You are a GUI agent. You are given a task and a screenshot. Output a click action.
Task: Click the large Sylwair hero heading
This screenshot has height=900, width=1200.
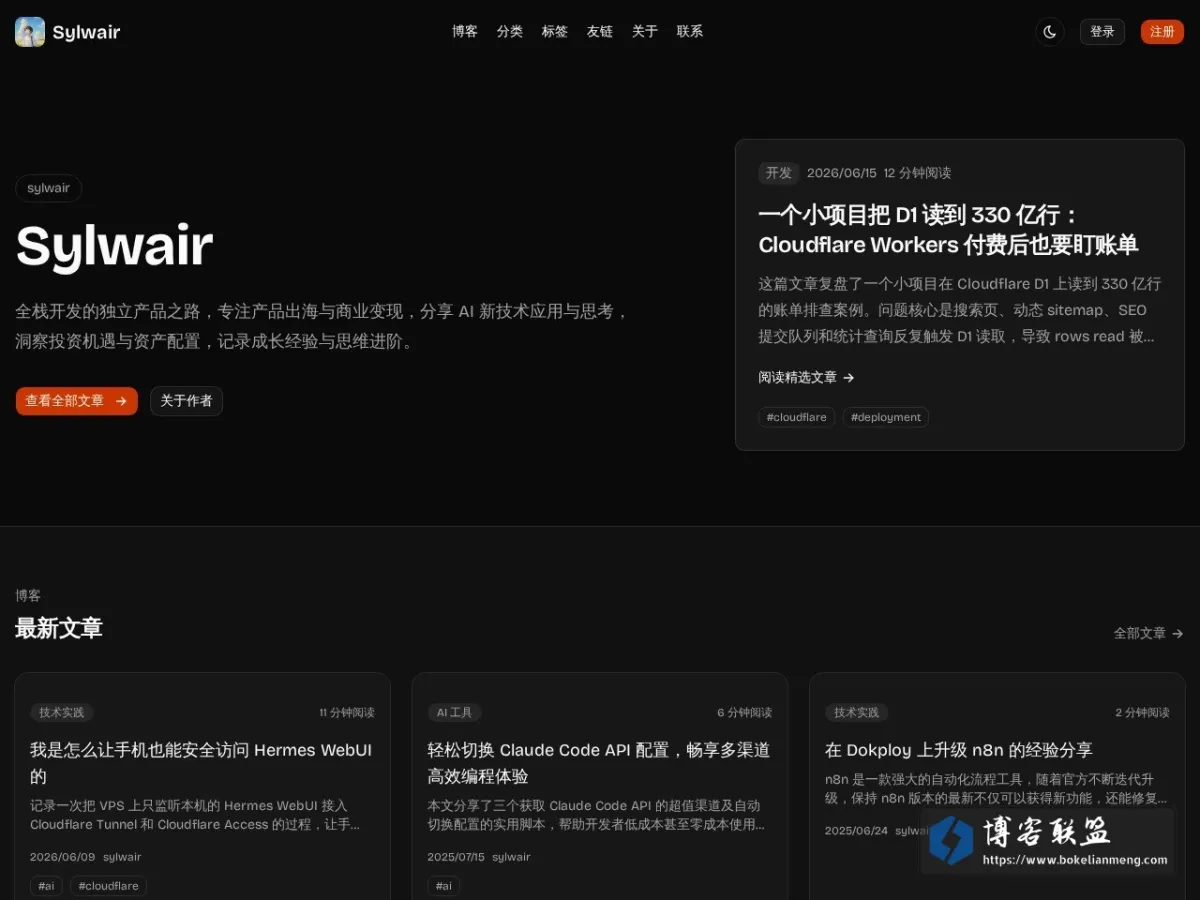click(x=115, y=246)
